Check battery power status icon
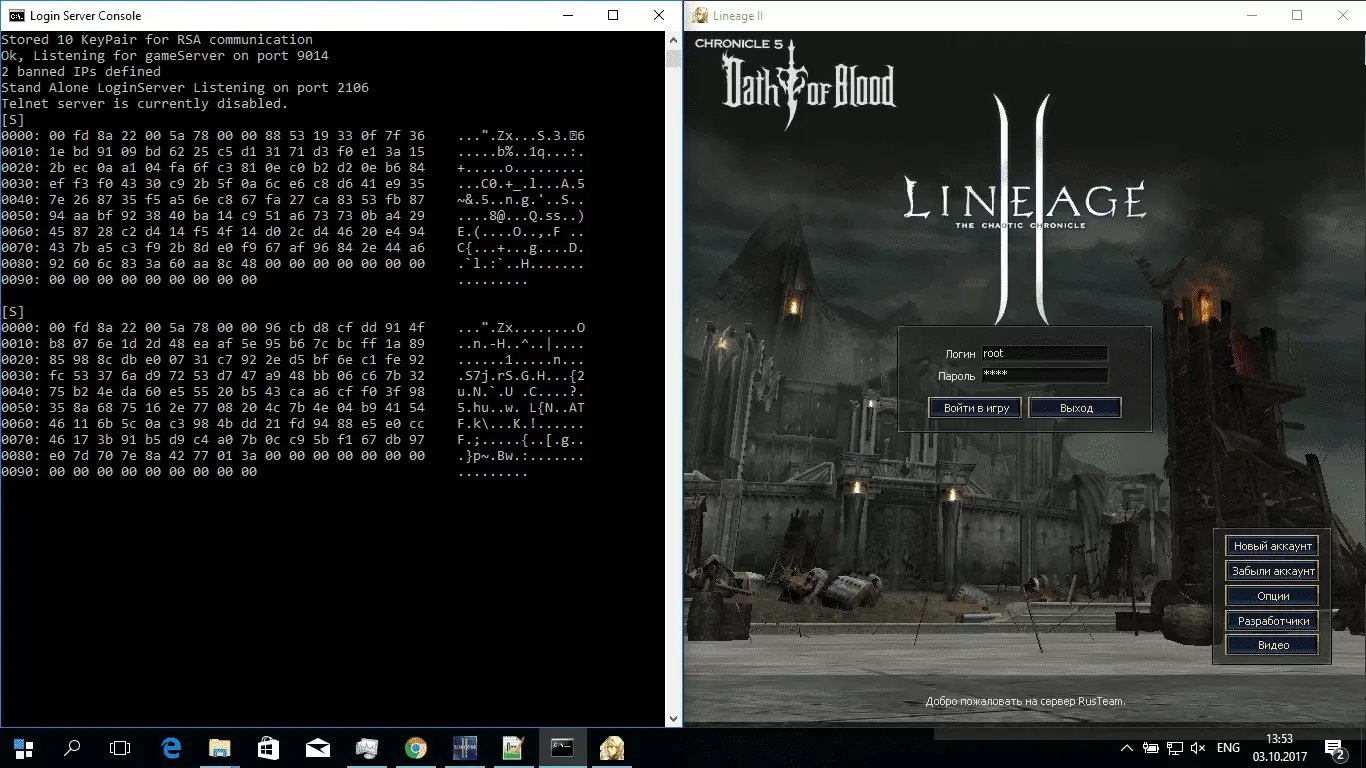 1151,747
